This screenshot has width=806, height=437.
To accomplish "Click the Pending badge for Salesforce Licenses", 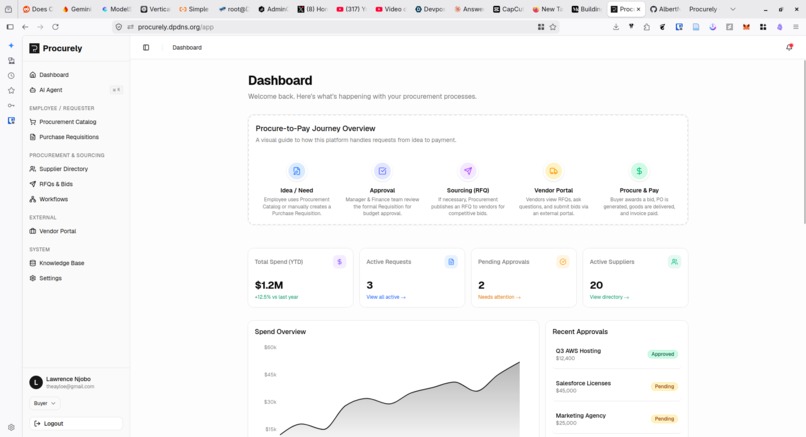I will tap(664, 387).
